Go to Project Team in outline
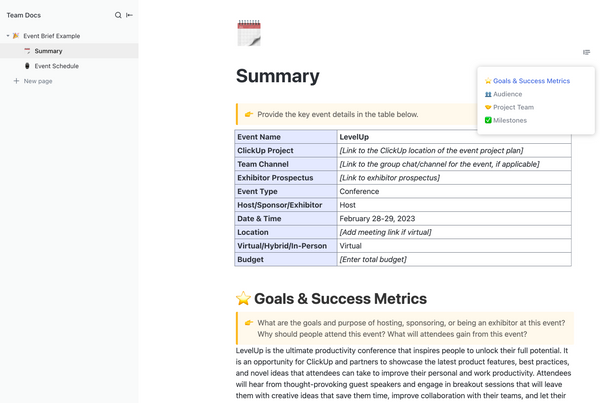600x403 pixels. (513, 107)
